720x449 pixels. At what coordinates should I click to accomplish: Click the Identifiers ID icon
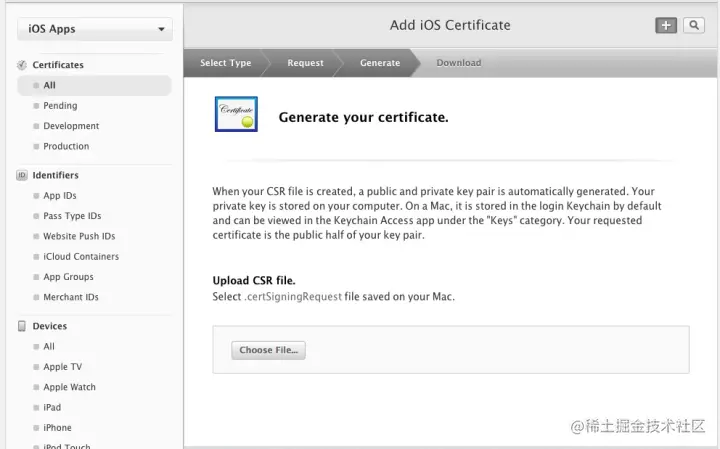(22, 175)
